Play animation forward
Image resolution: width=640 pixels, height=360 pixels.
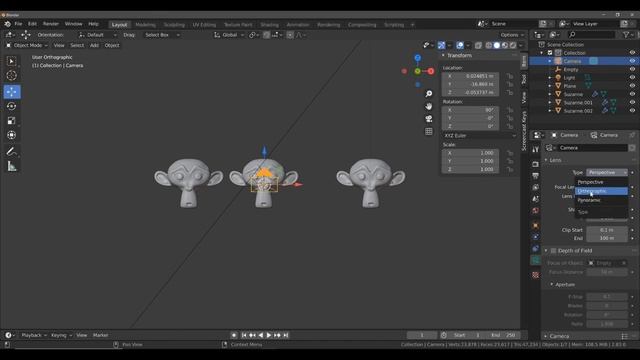click(x=269, y=335)
